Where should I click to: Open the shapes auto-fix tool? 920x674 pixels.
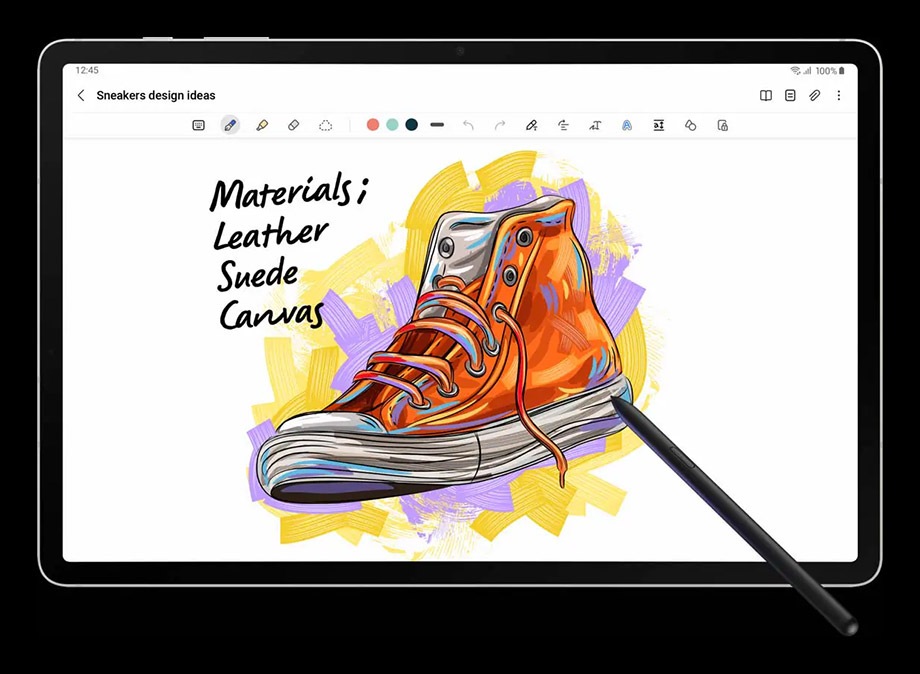click(x=690, y=125)
